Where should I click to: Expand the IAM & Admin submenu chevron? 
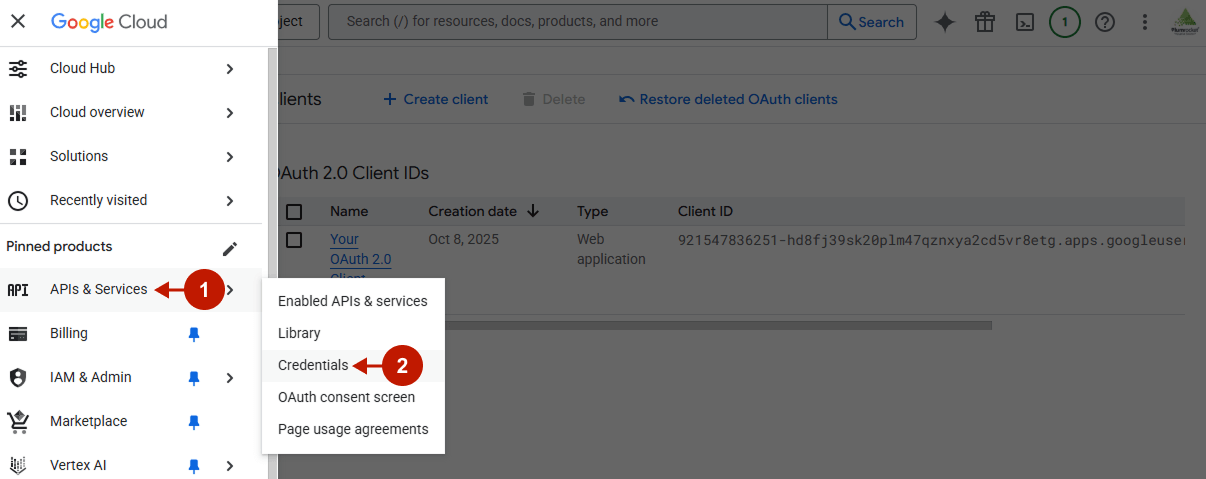pyautogui.click(x=230, y=378)
